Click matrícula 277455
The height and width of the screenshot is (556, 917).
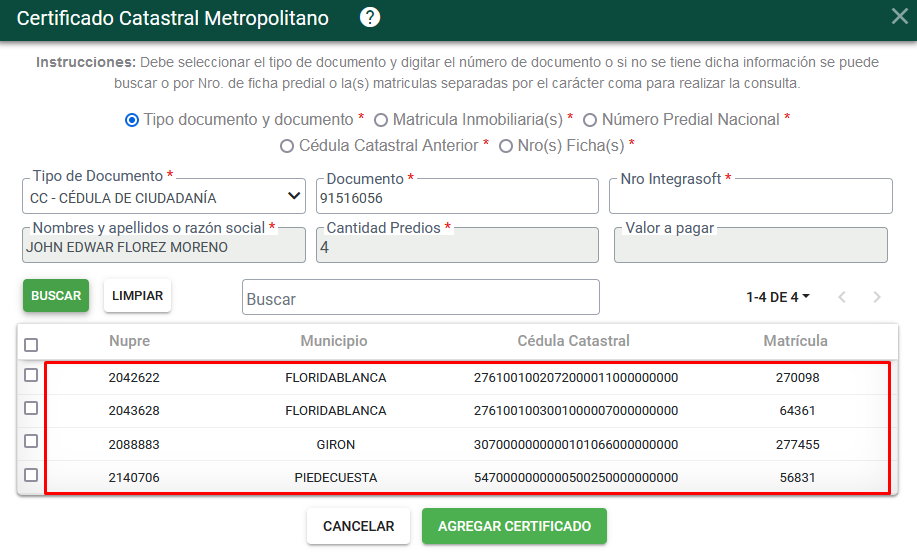point(798,444)
